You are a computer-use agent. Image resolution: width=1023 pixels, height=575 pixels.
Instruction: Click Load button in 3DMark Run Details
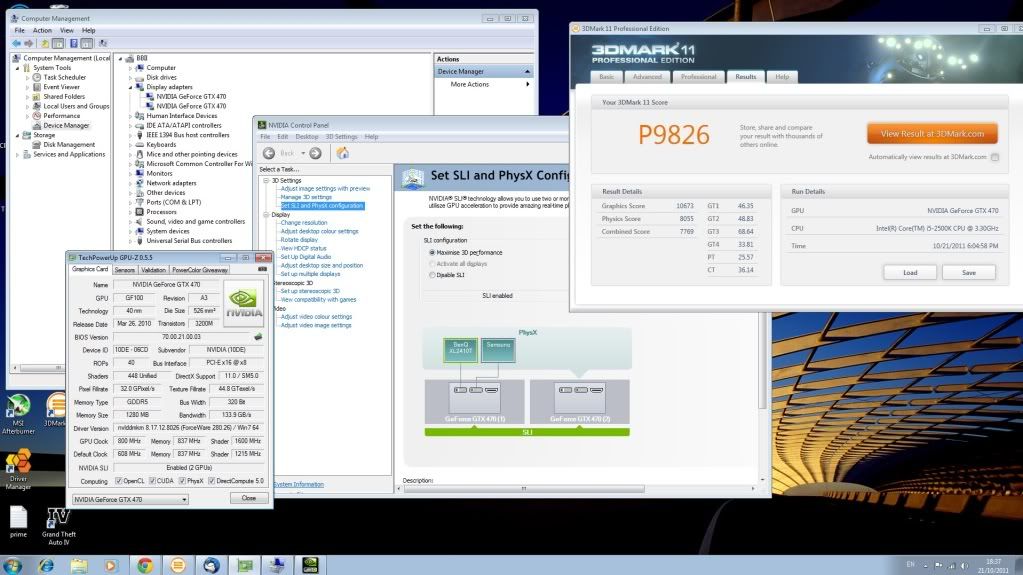point(910,272)
